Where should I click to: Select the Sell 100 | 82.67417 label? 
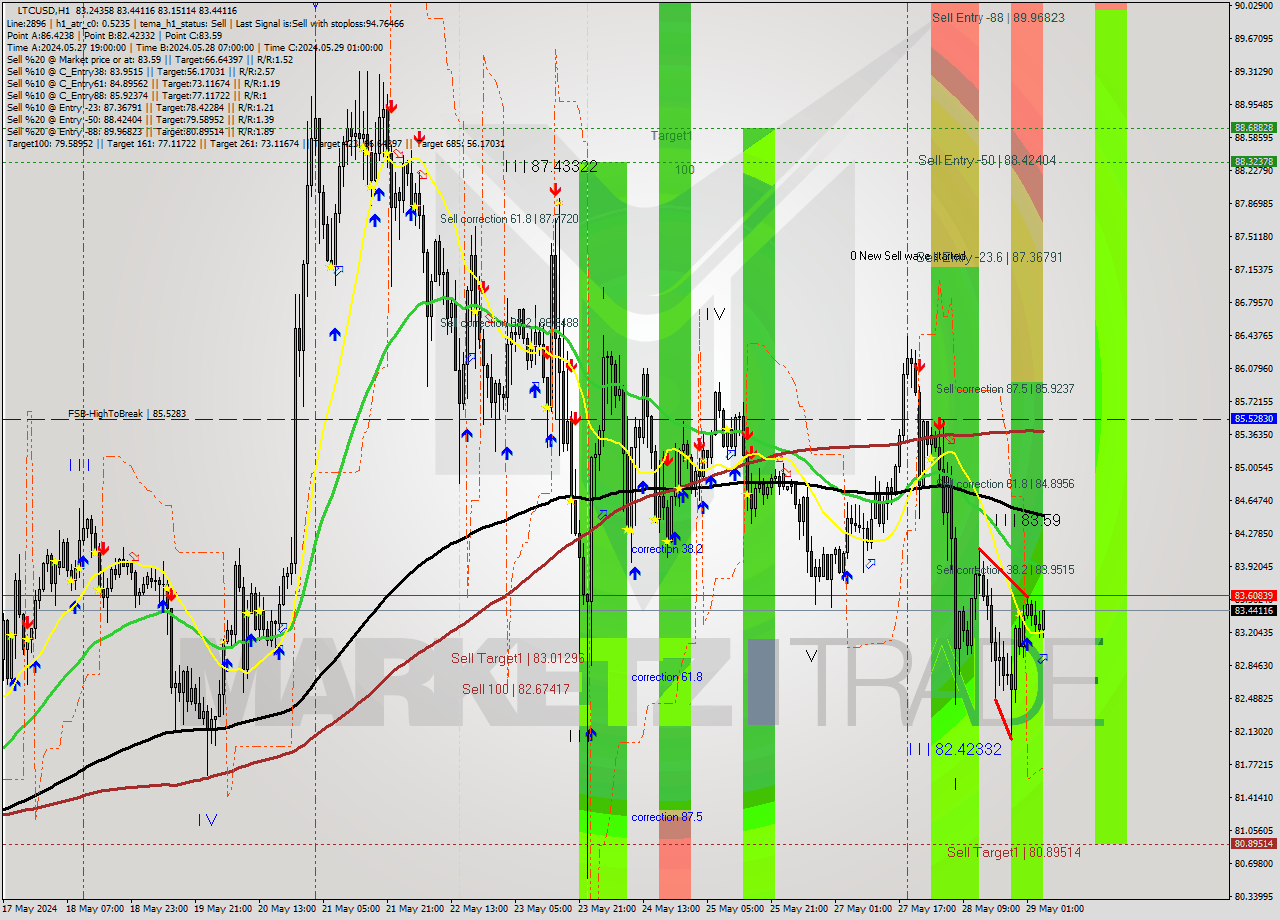pyautogui.click(x=516, y=690)
